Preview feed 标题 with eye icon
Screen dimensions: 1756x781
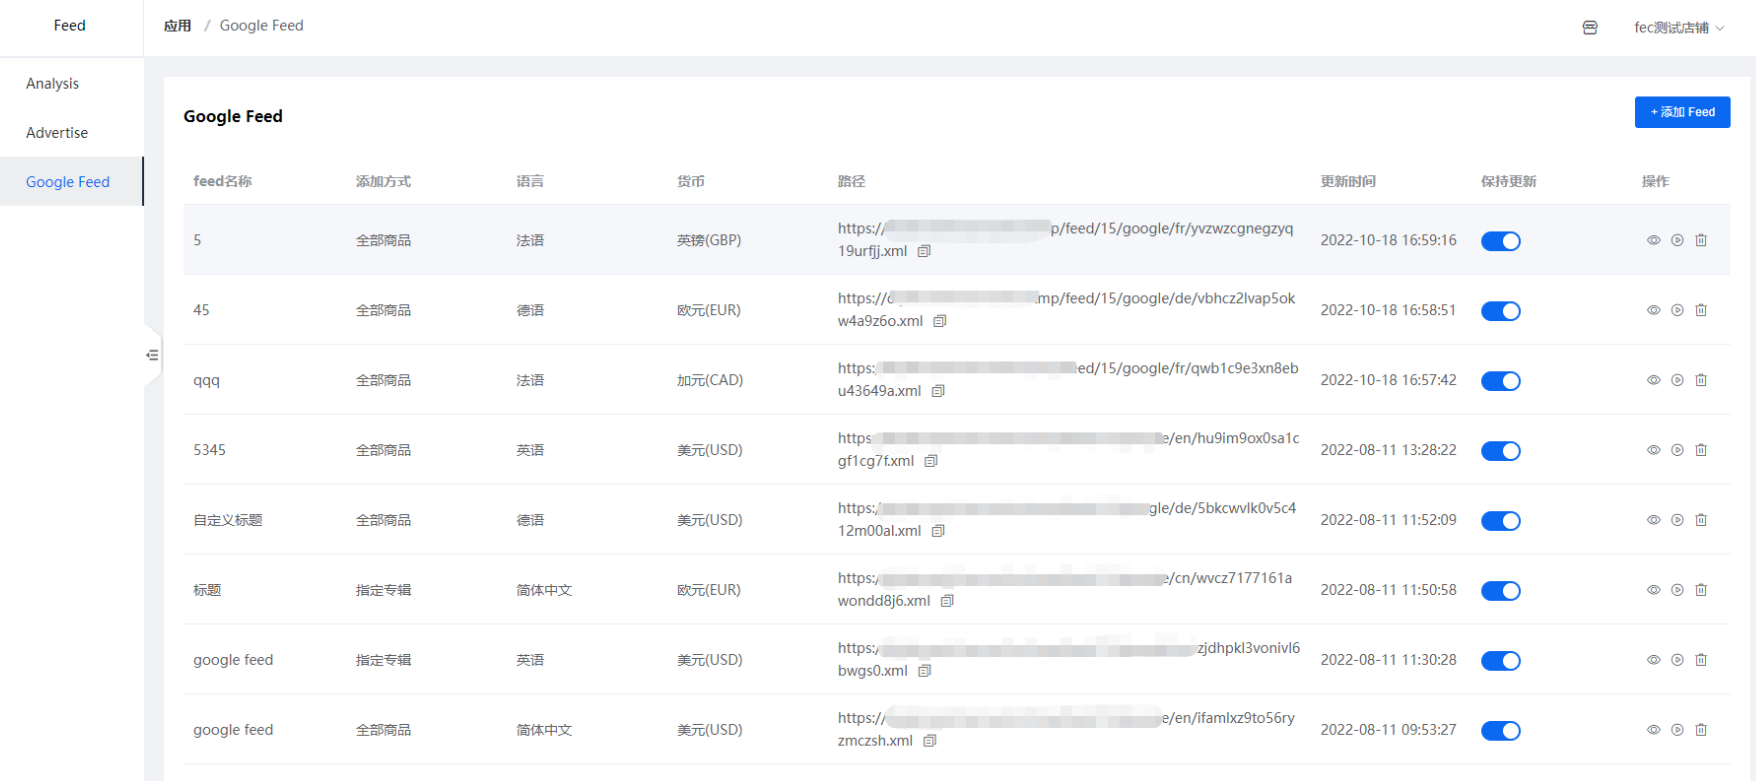(1653, 590)
